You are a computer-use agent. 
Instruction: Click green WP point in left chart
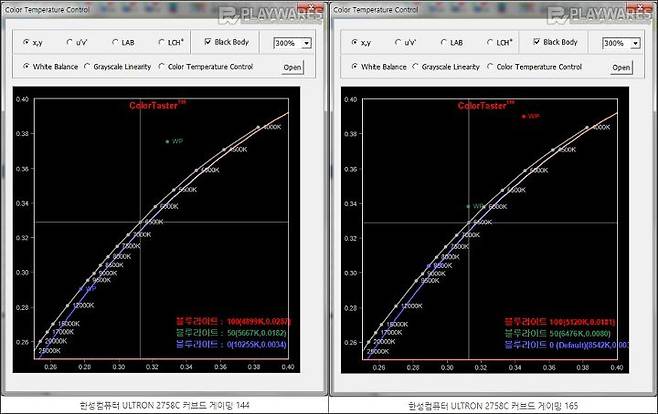click(167, 142)
